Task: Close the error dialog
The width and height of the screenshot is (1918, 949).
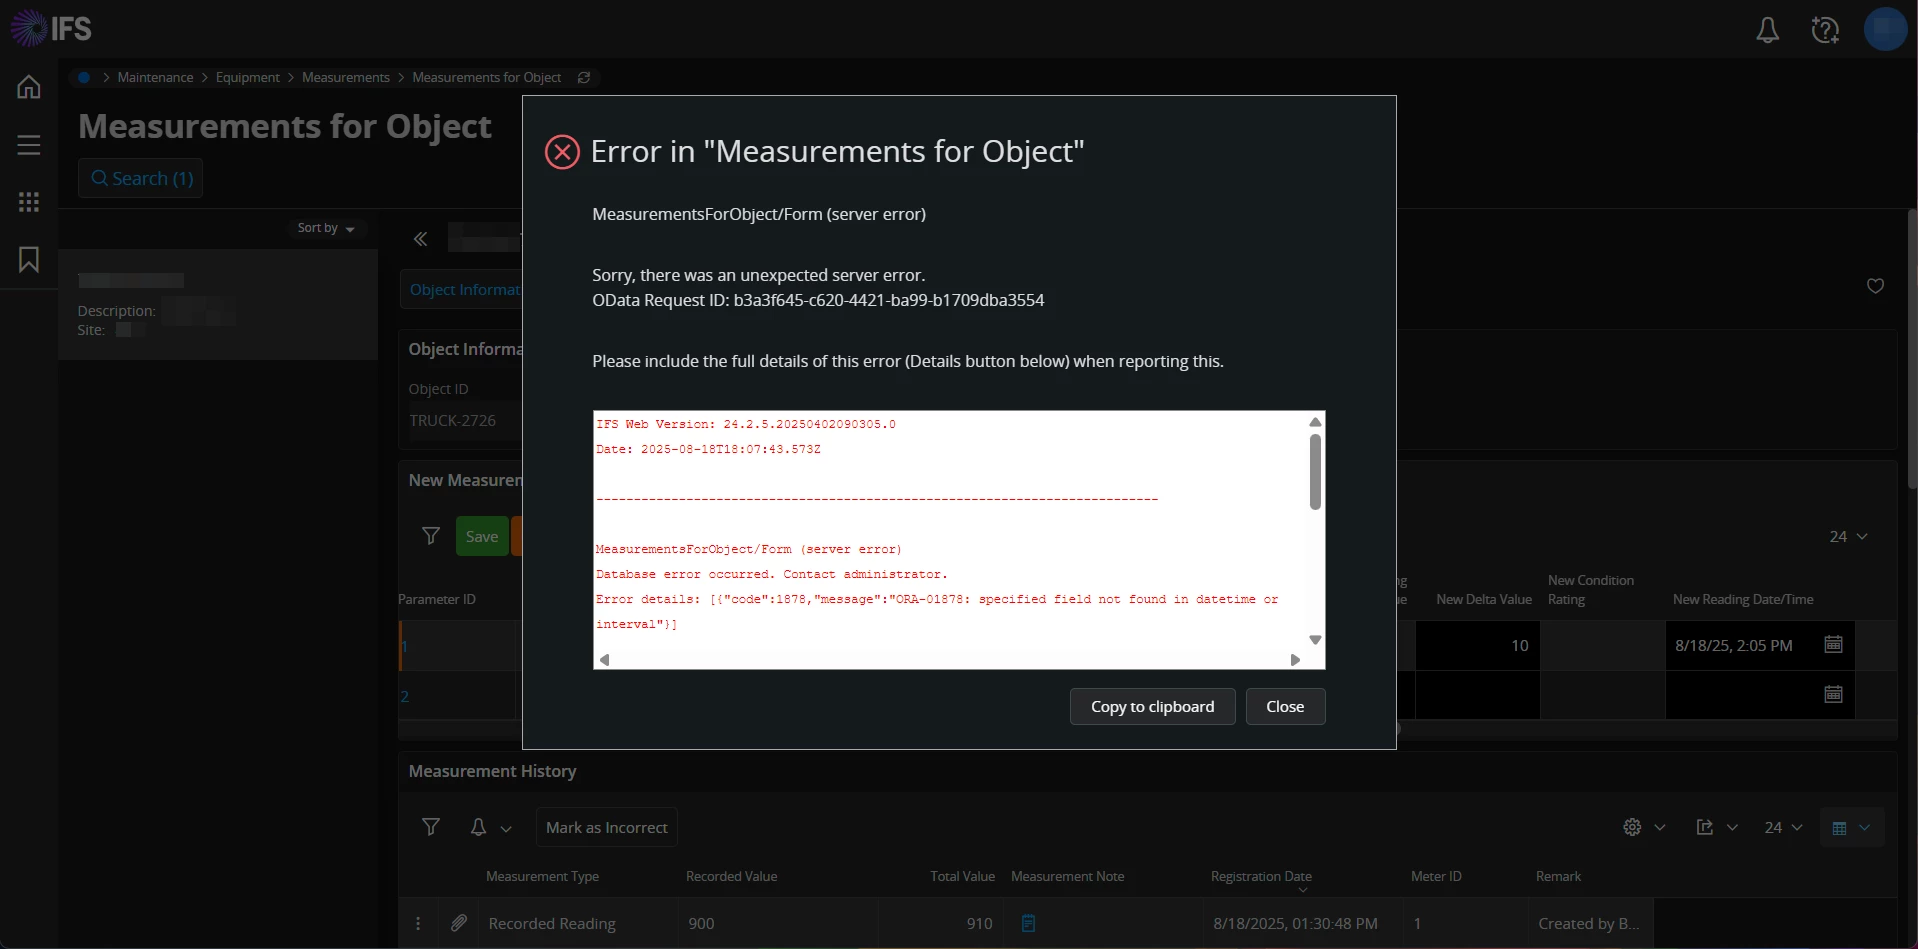Action: pyautogui.click(x=1285, y=706)
